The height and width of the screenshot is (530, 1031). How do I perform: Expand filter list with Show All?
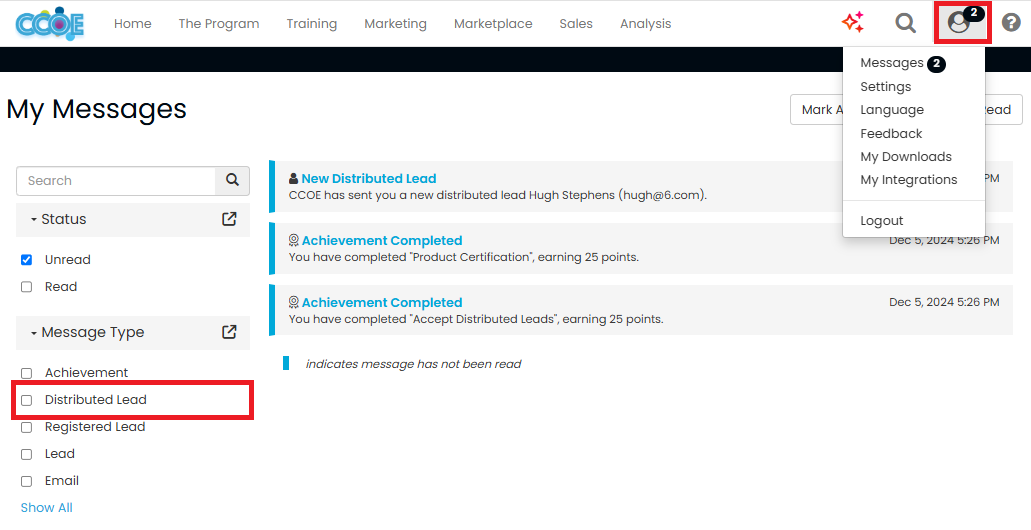coord(46,507)
